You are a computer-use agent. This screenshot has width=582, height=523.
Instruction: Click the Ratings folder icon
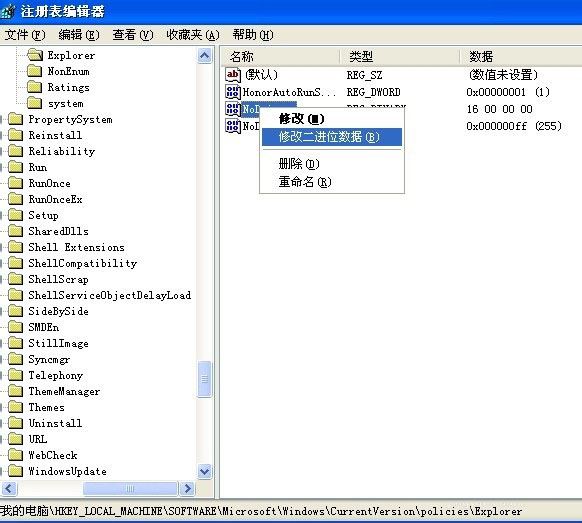[35, 87]
